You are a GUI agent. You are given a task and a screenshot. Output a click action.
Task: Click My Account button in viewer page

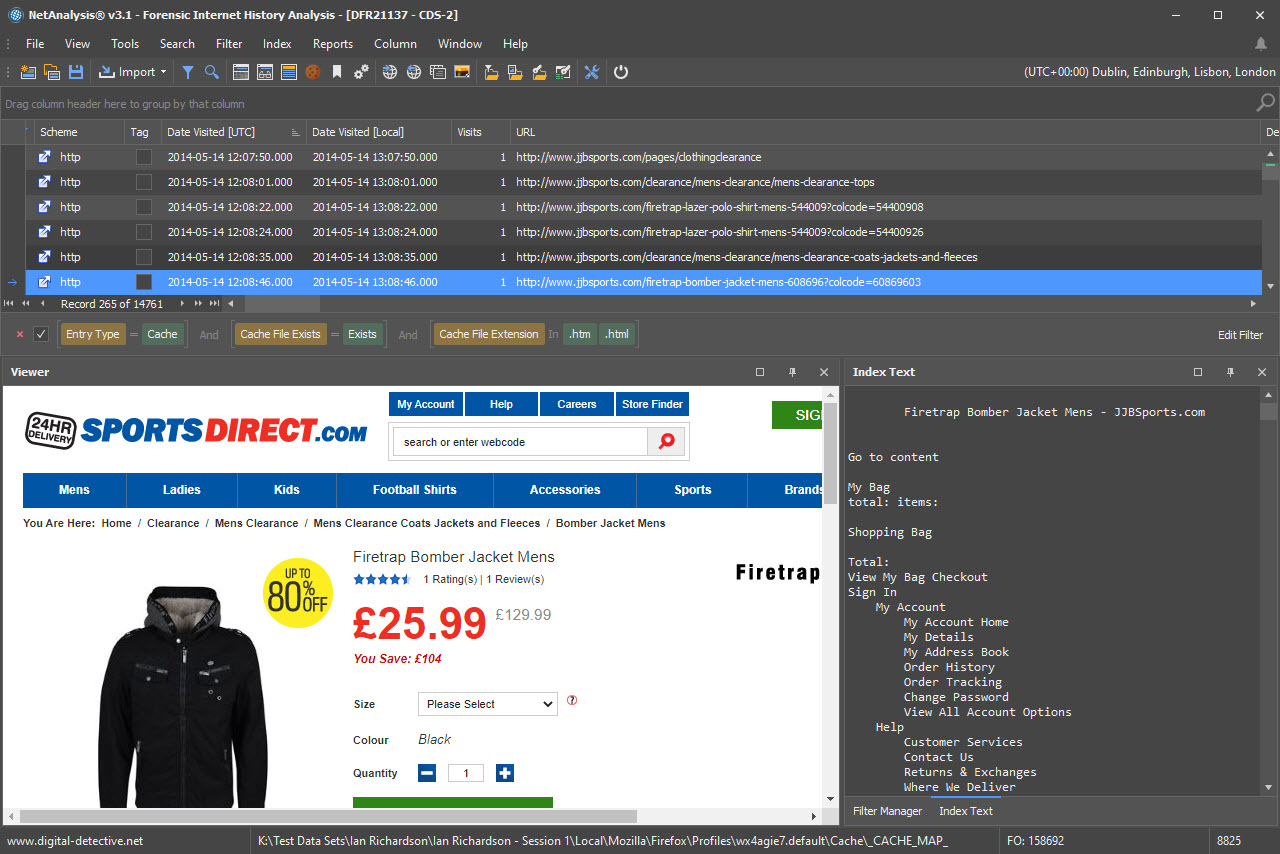tap(426, 404)
